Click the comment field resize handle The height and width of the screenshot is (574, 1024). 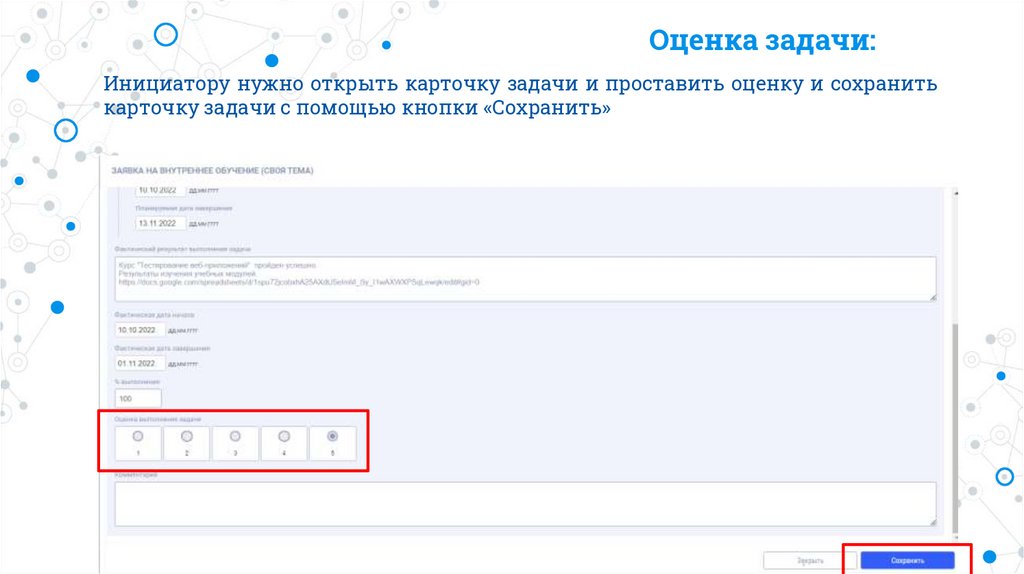[x=933, y=522]
